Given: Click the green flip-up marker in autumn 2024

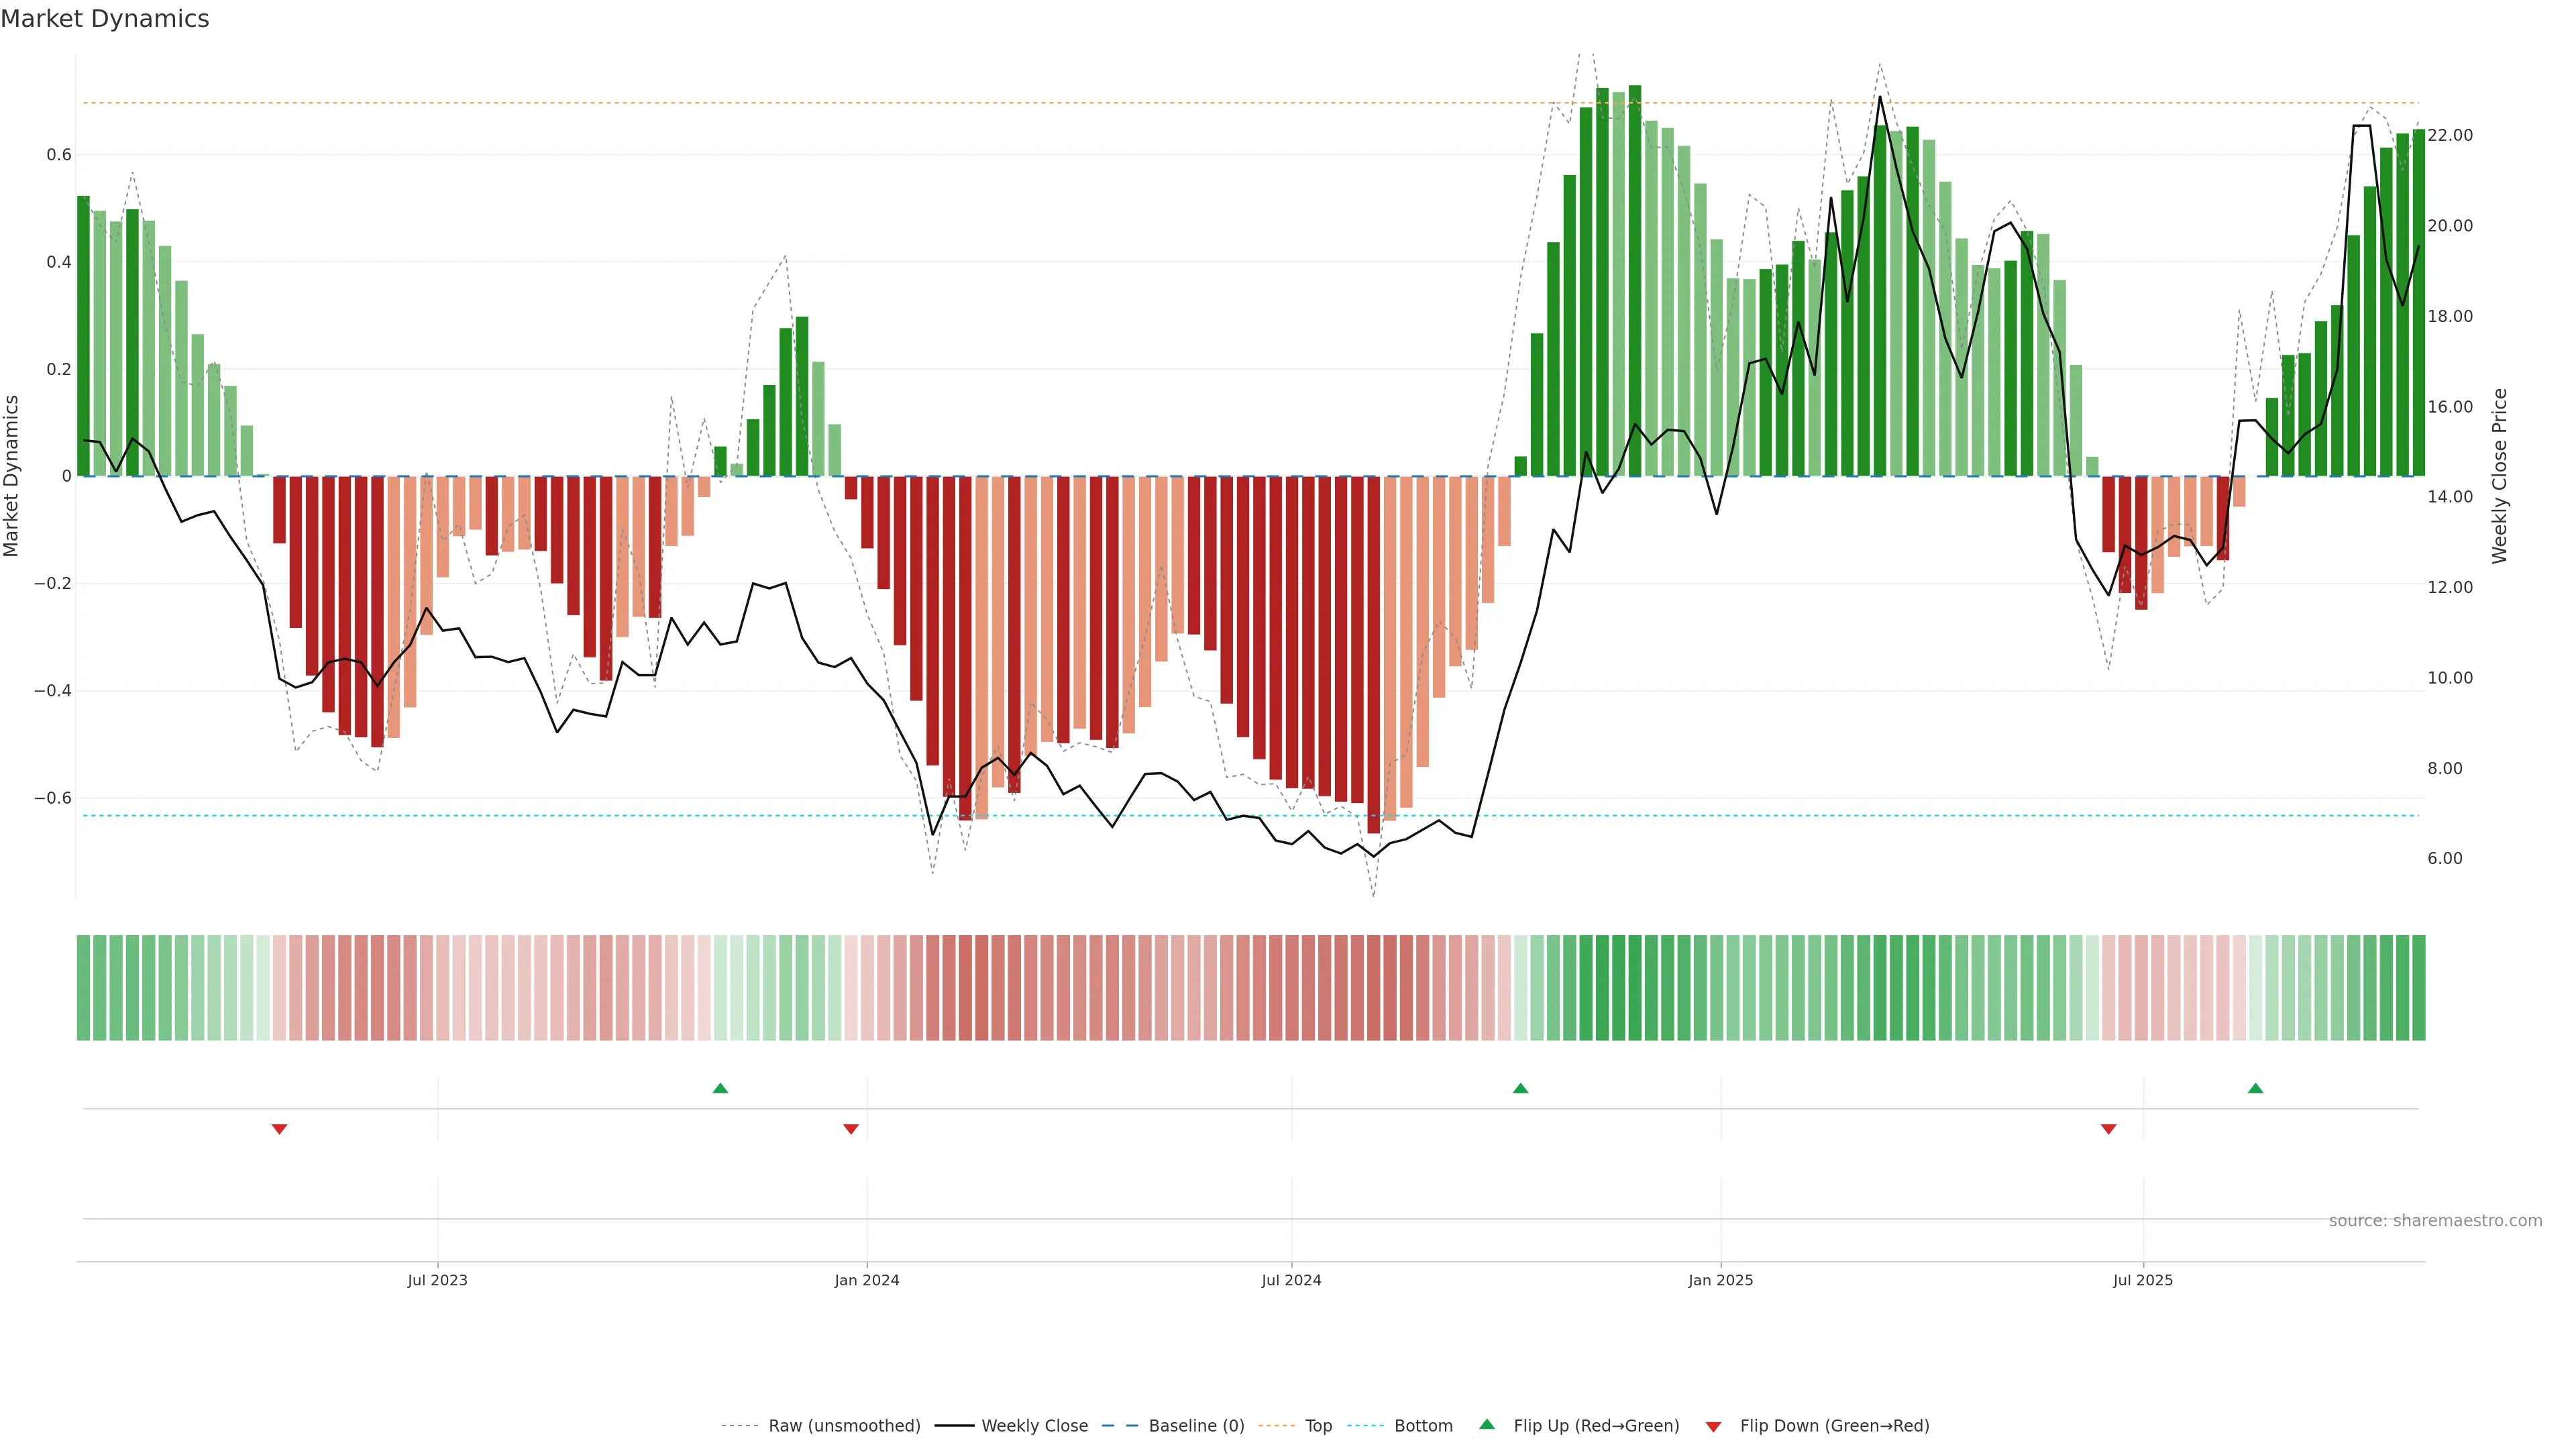Looking at the screenshot, I should tap(1520, 1088).
